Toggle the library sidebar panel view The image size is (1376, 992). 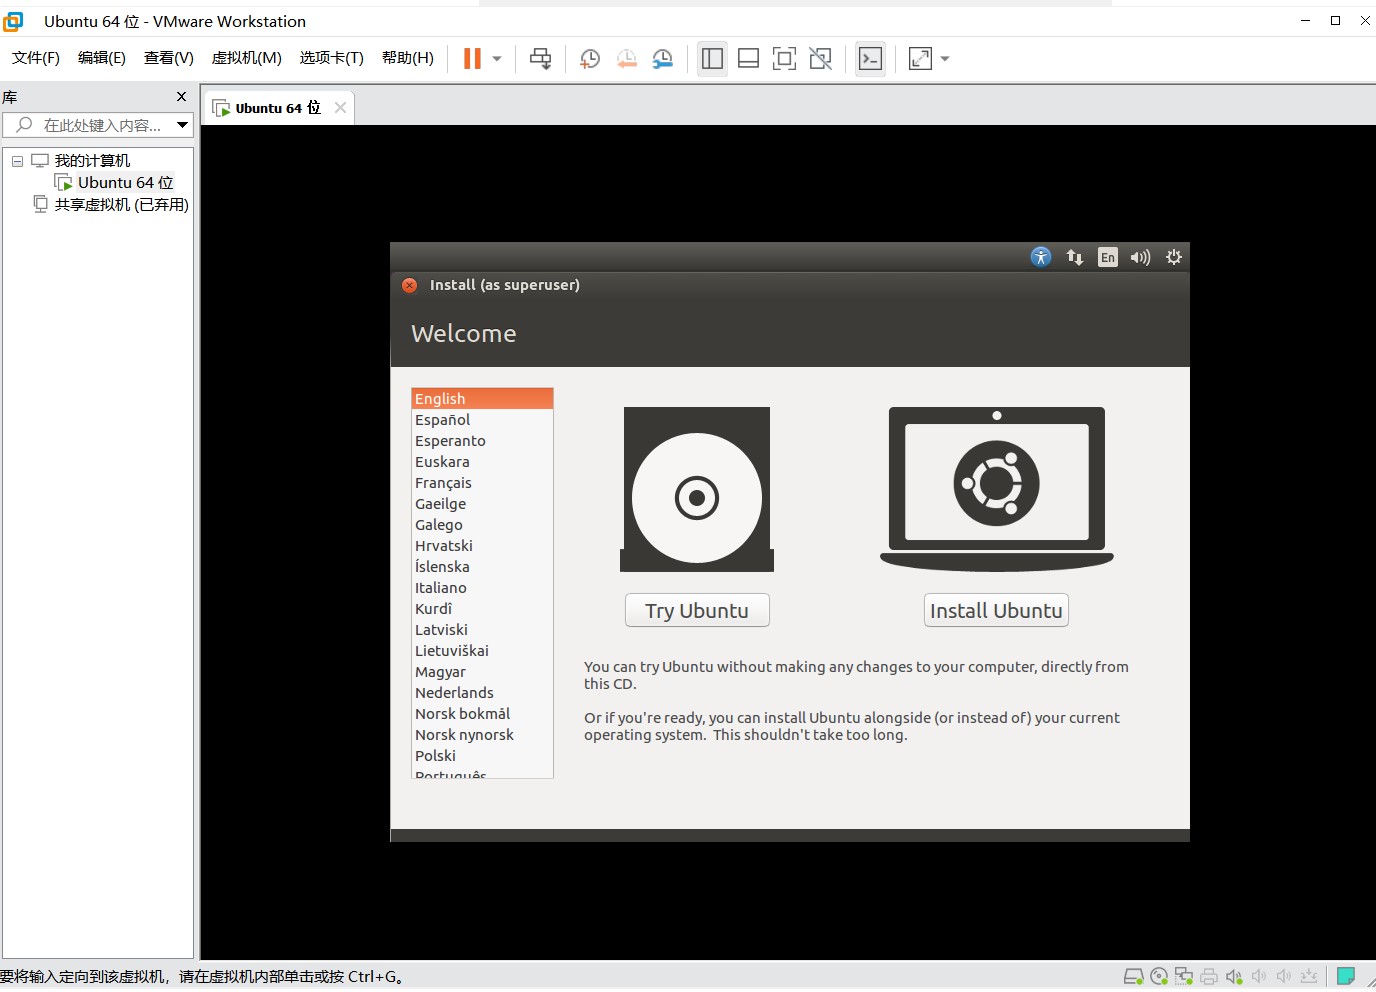point(712,59)
